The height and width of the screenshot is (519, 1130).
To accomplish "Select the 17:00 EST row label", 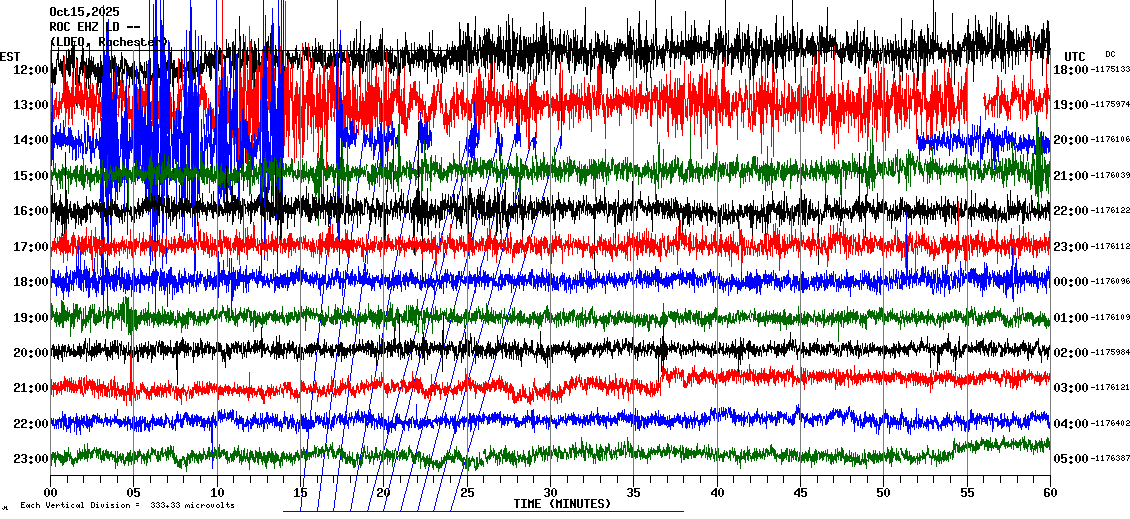I will [31, 247].
